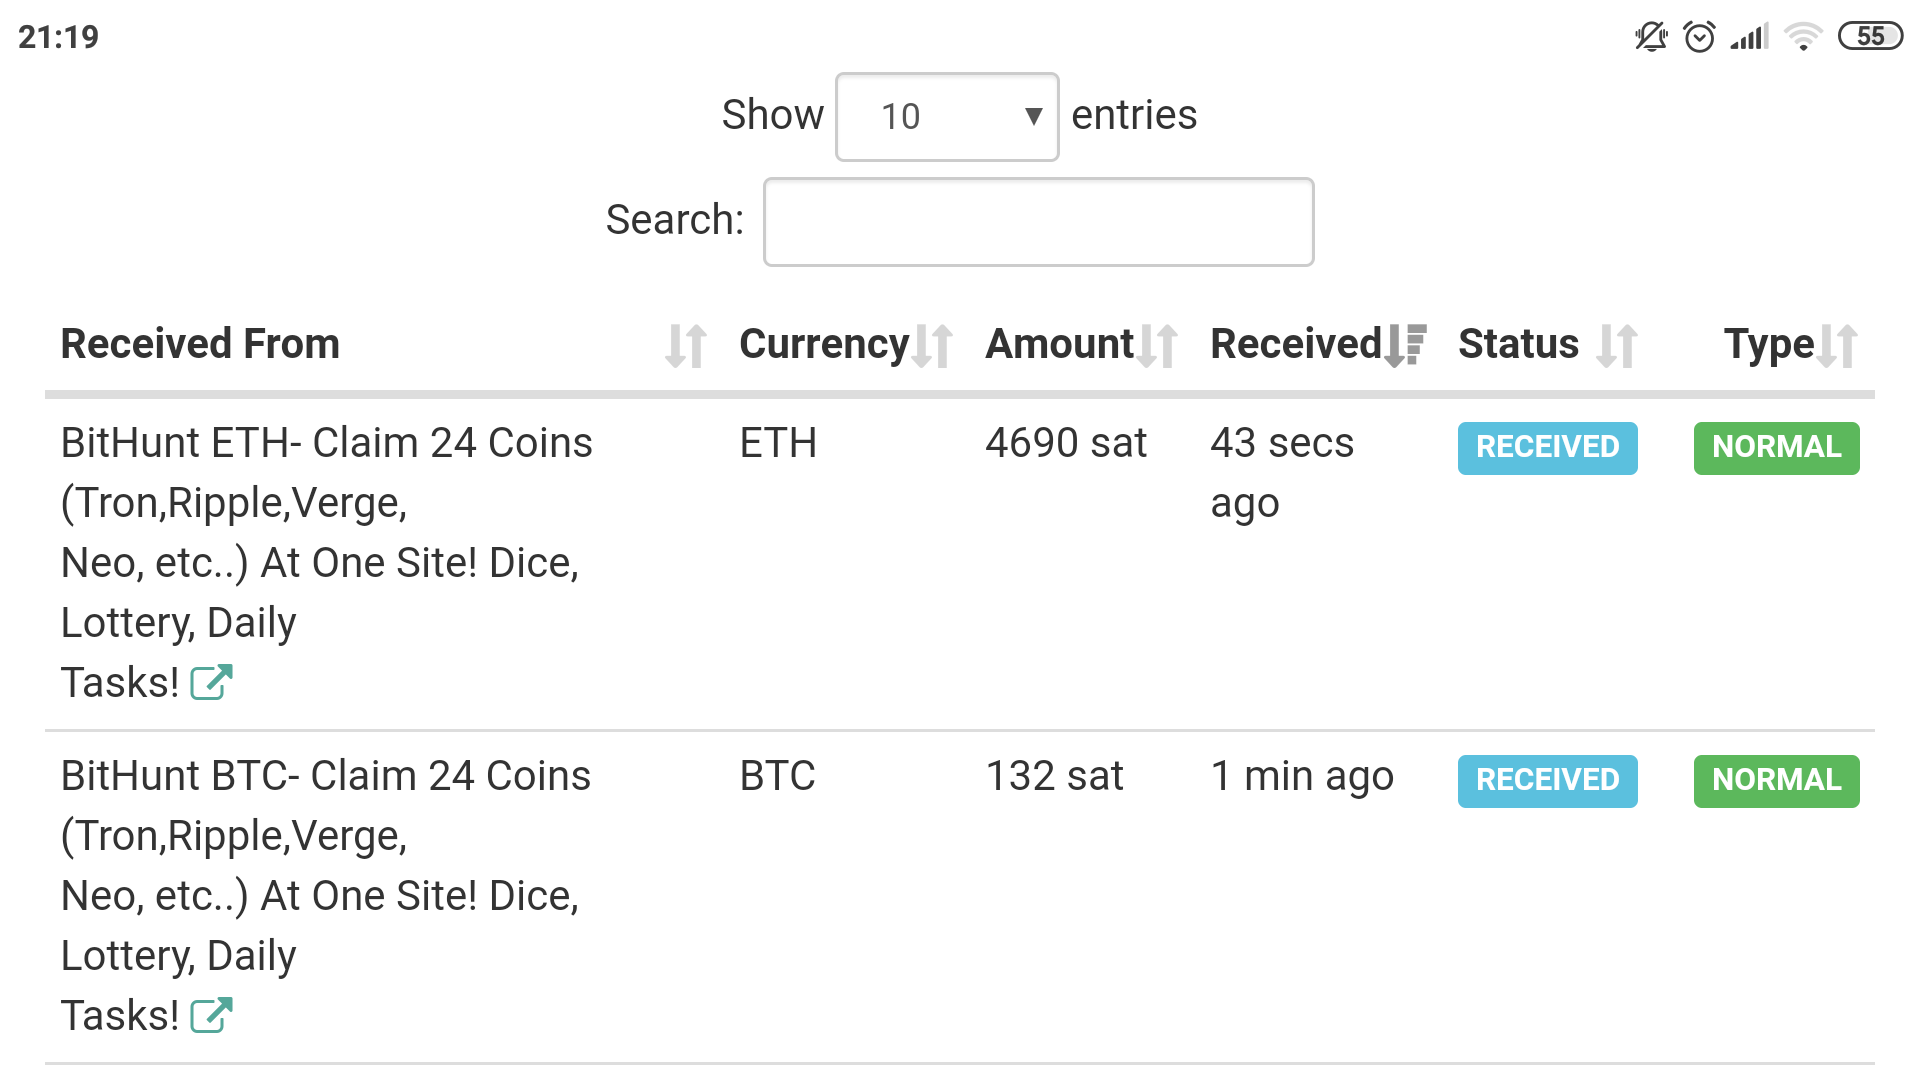The height and width of the screenshot is (1080, 1920).
Task: Sort table by Received From column
Action: [200, 344]
